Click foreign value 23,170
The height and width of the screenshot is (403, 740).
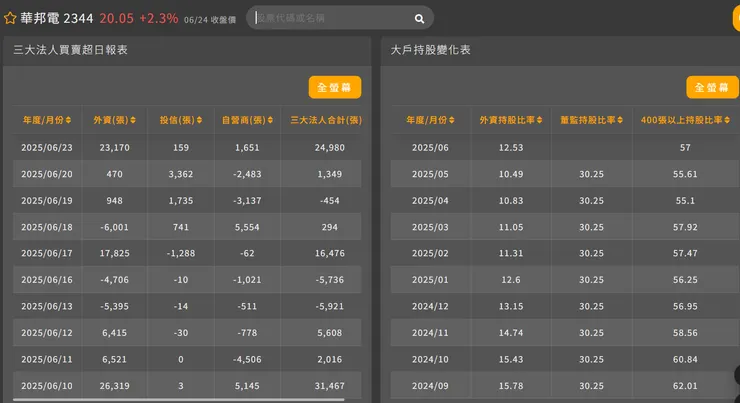114,148
